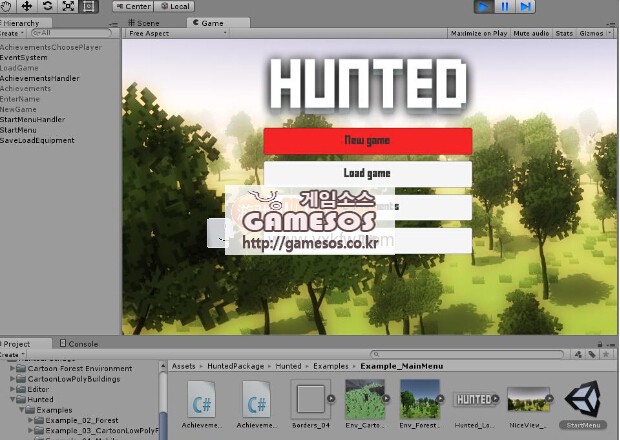Expand Example_02_Forest folder
Viewport: 620px width, 440px height.
31,420
